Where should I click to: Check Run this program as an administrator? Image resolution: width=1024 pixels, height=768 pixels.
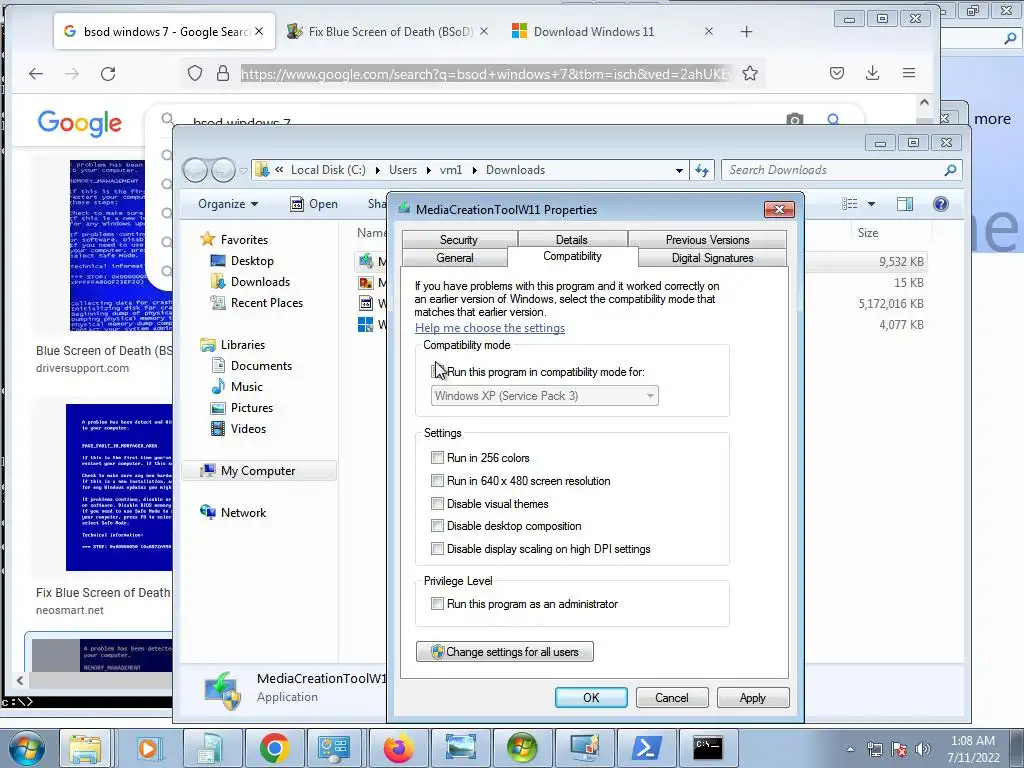pyautogui.click(x=437, y=604)
